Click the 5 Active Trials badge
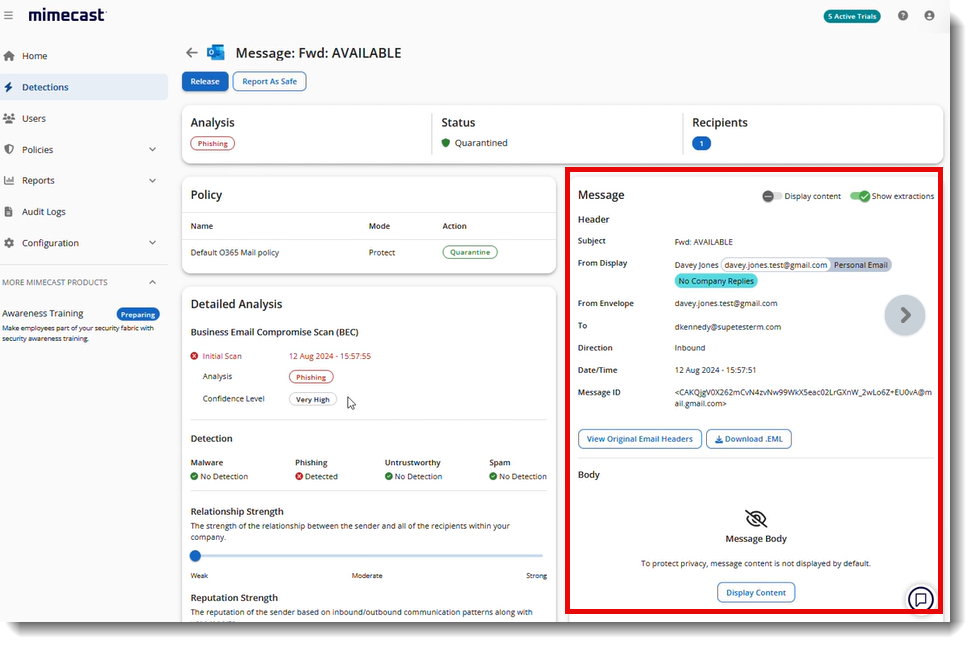The image size is (977, 649). (851, 15)
